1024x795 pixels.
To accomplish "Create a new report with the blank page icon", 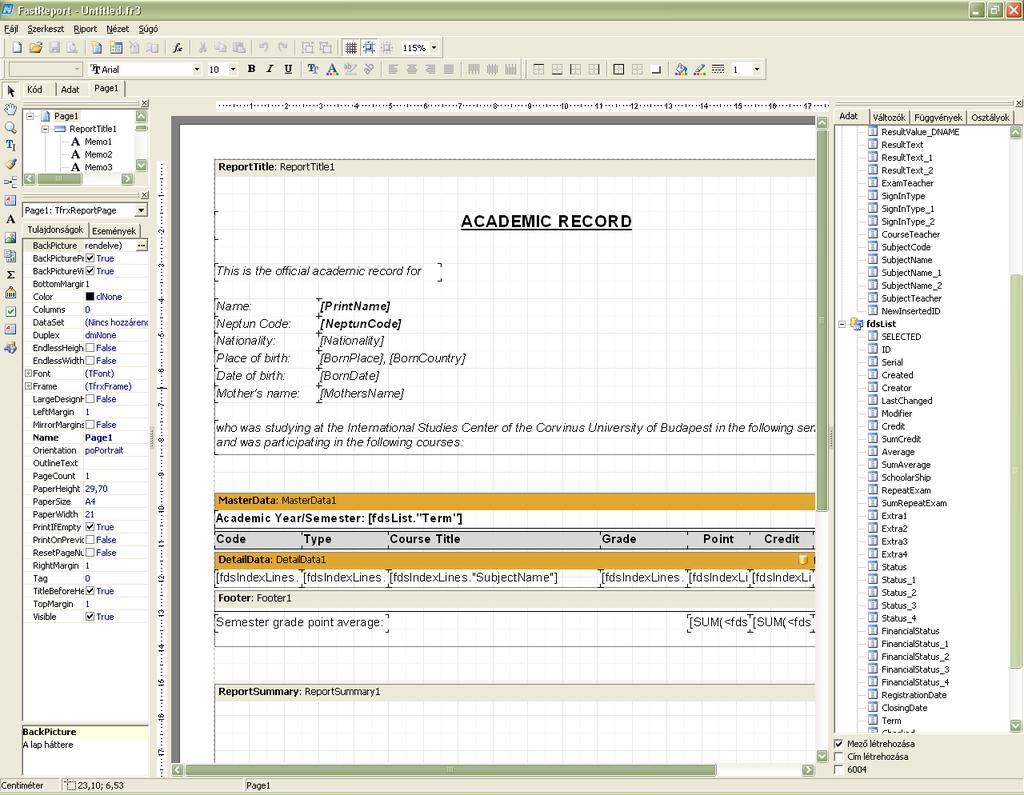I will pyautogui.click(x=17, y=48).
